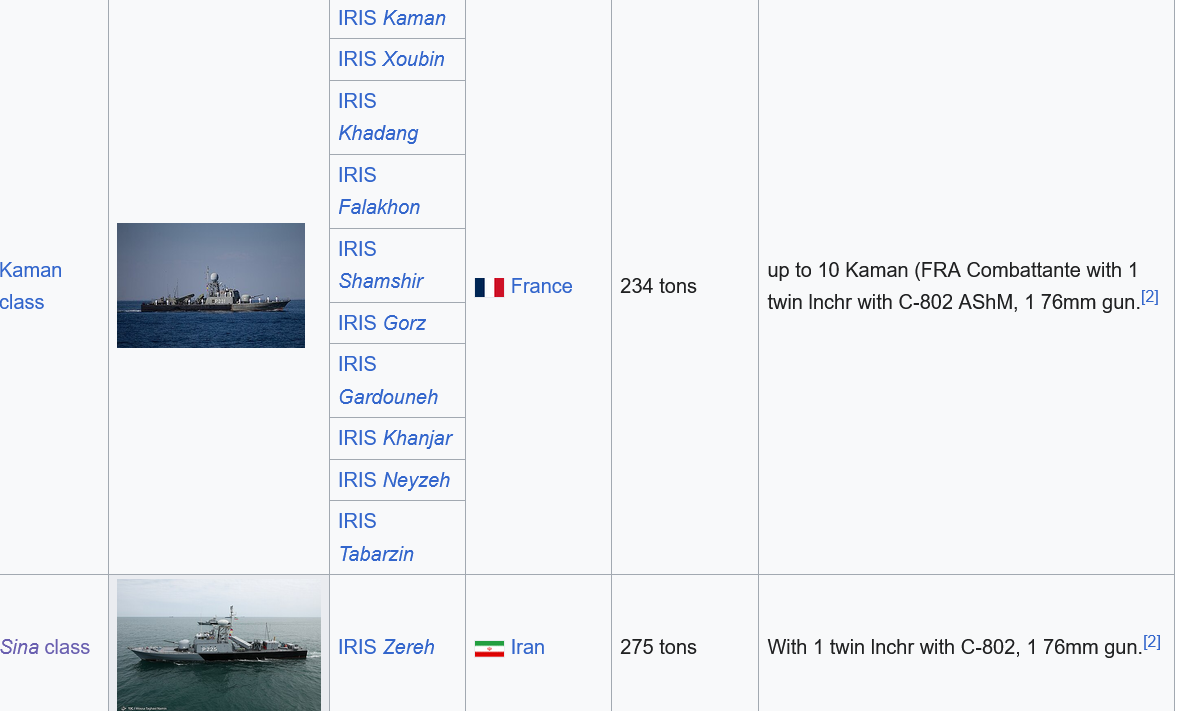Click the France flag icon
The width and height of the screenshot is (1187, 711).
tap(489, 287)
